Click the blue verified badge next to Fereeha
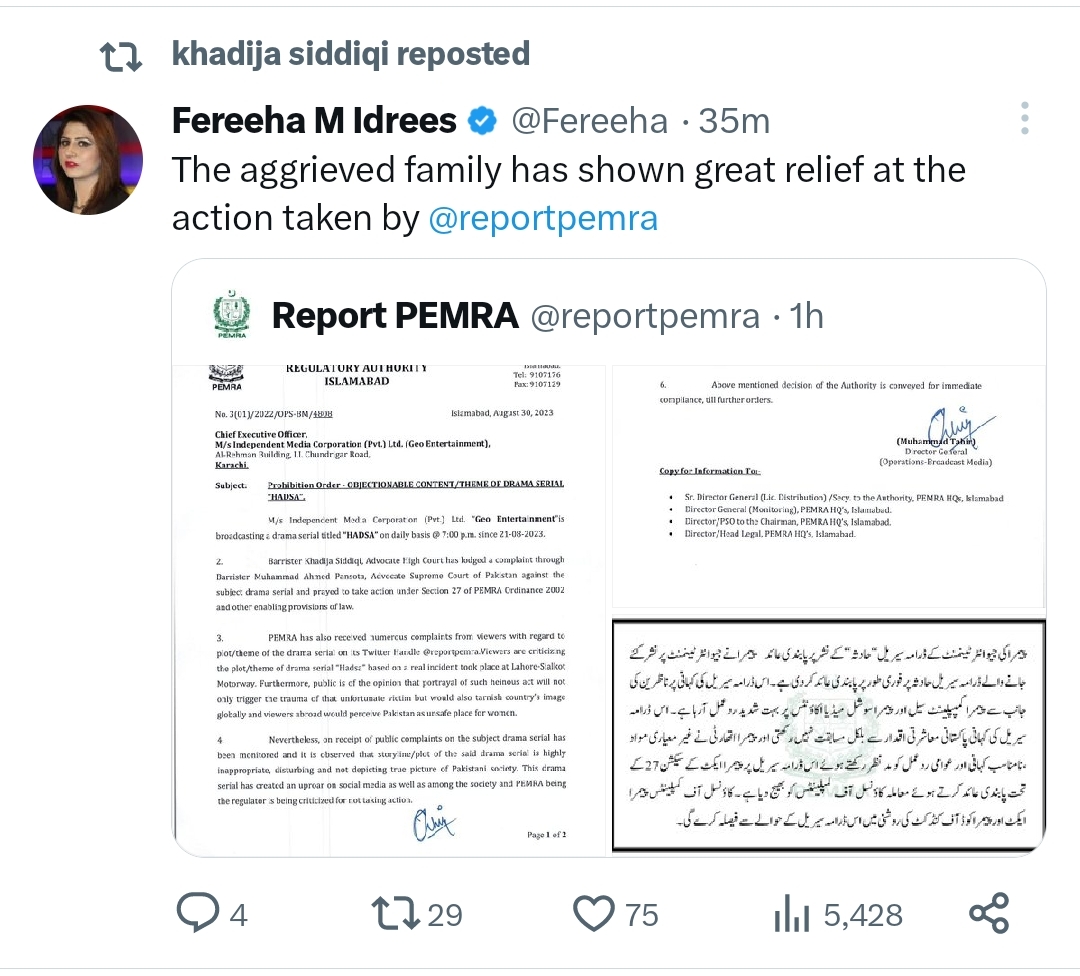This screenshot has height=976, width=1080. click(481, 119)
